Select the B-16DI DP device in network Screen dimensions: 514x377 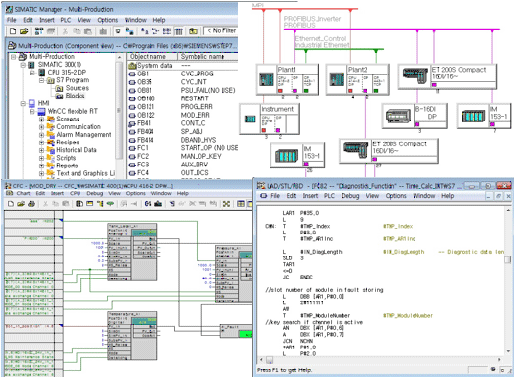pos(414,116)
